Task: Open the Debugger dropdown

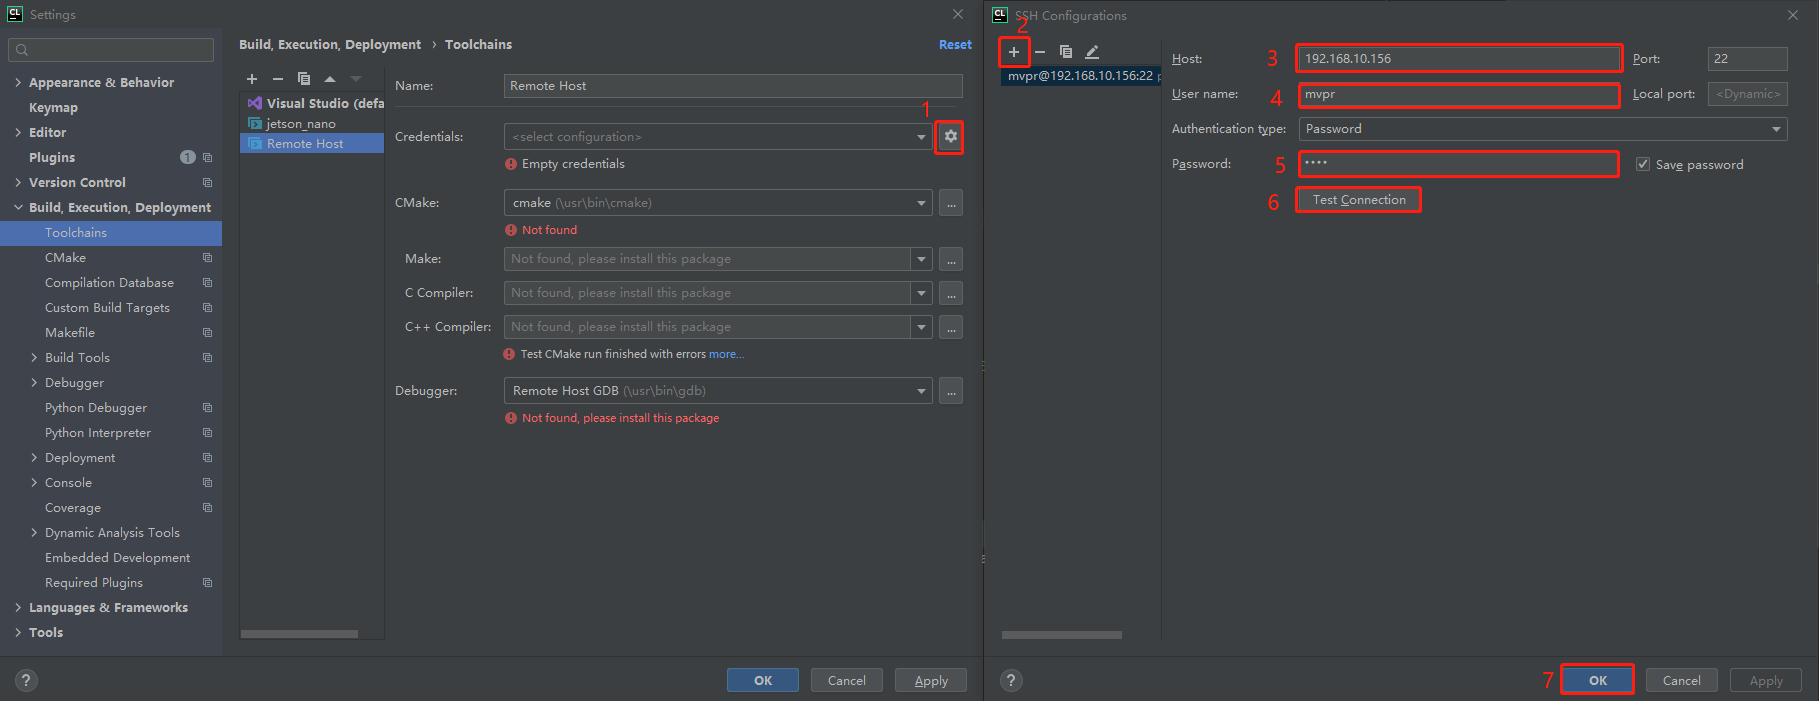Action: pos(921,391)
